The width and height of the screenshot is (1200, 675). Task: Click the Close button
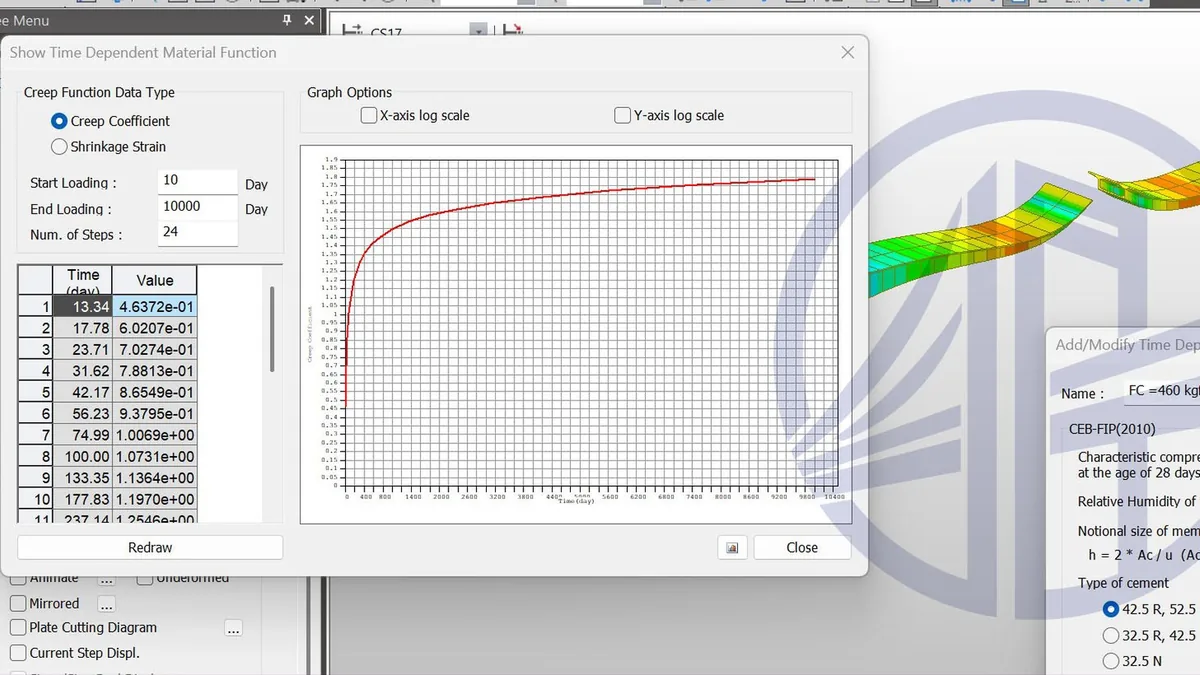(x=802, y=548)
